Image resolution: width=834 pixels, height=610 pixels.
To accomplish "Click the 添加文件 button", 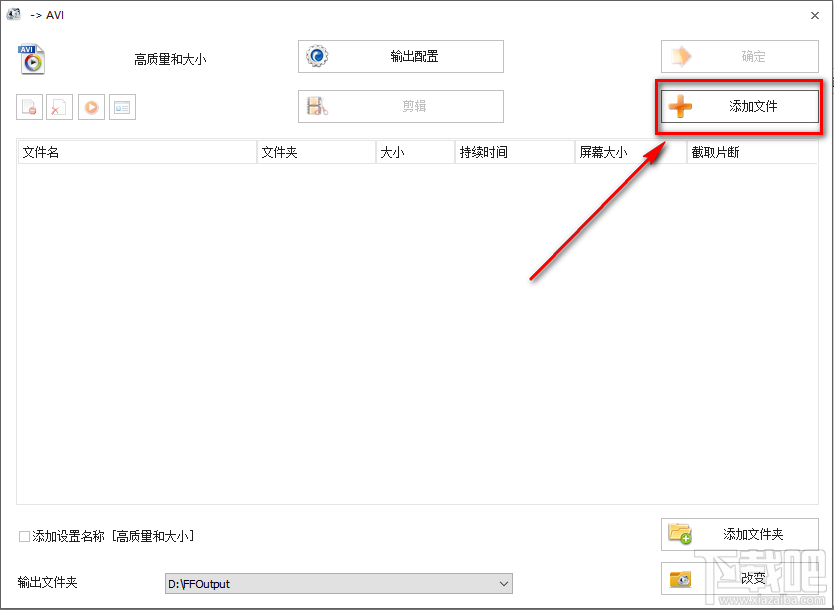I will (x=739, y=106).
